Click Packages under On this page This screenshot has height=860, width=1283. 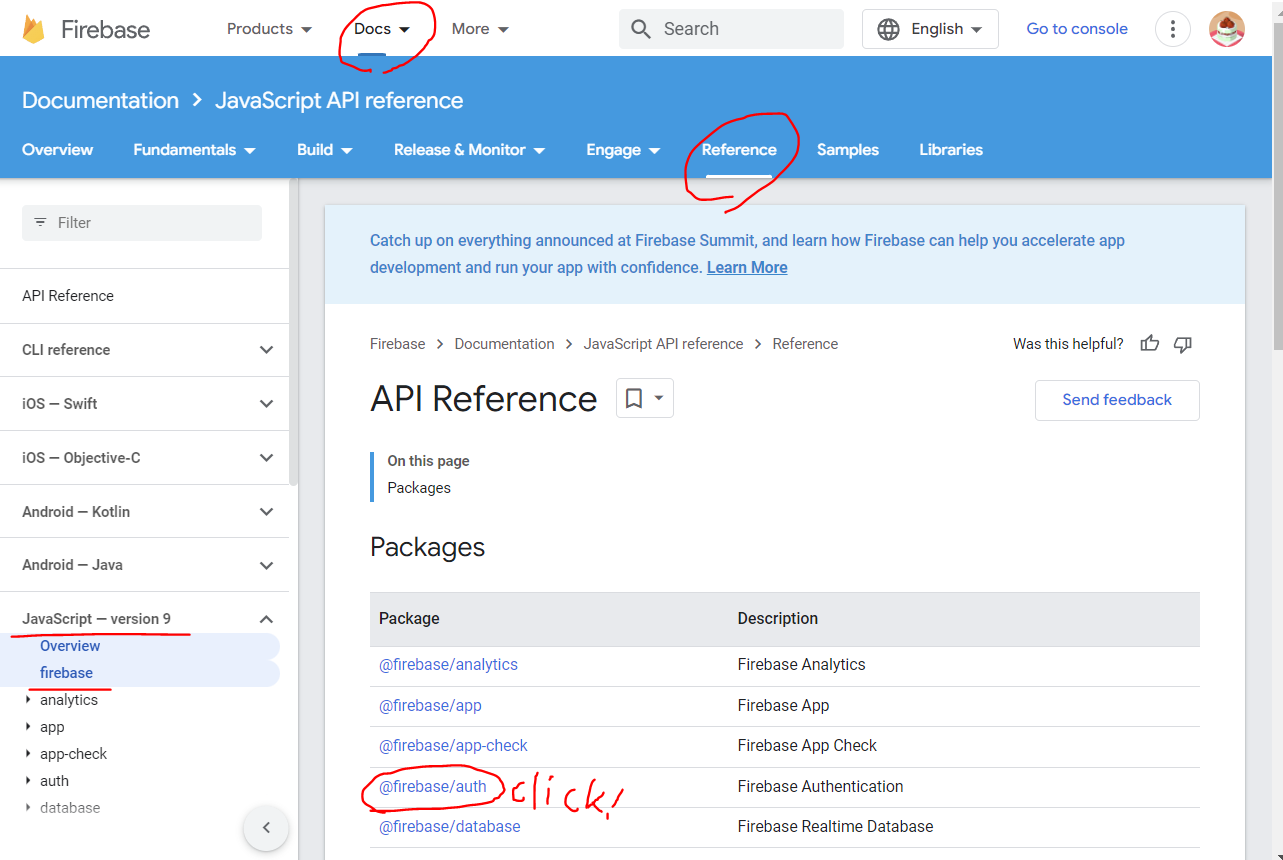coord(419,488)
